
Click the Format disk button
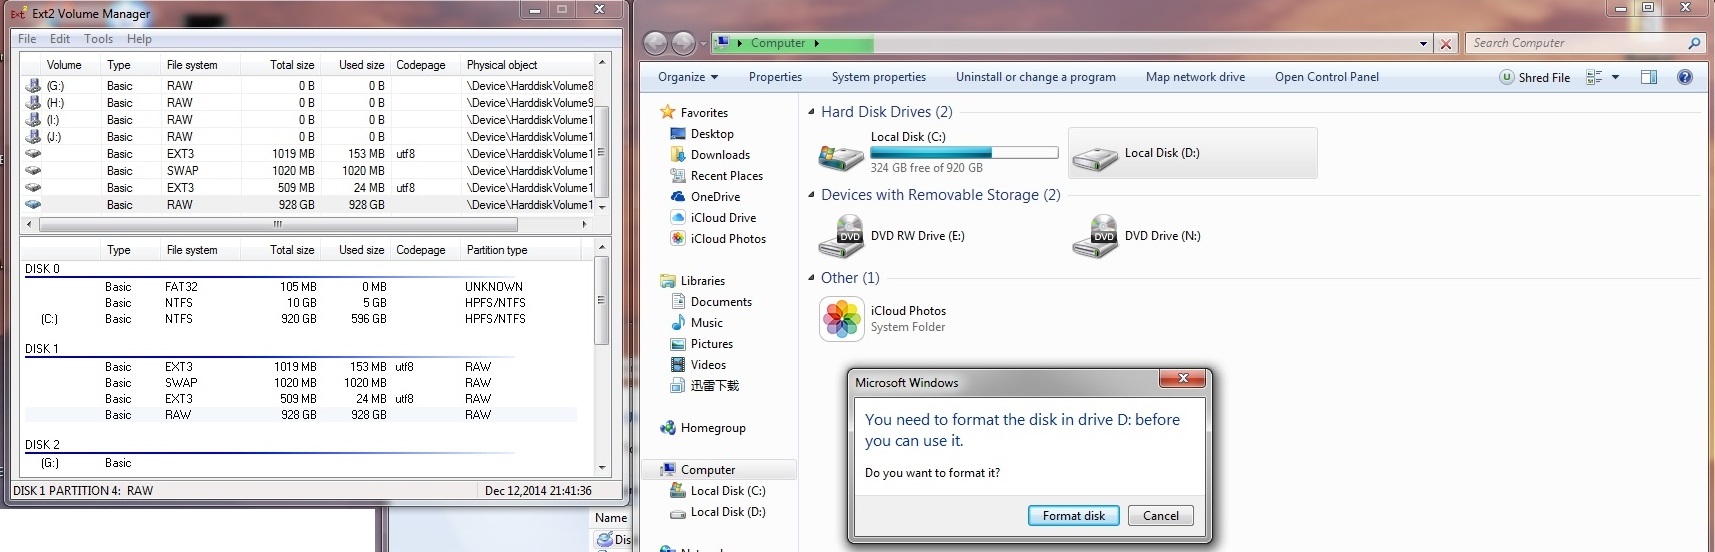pos(1074,516)
